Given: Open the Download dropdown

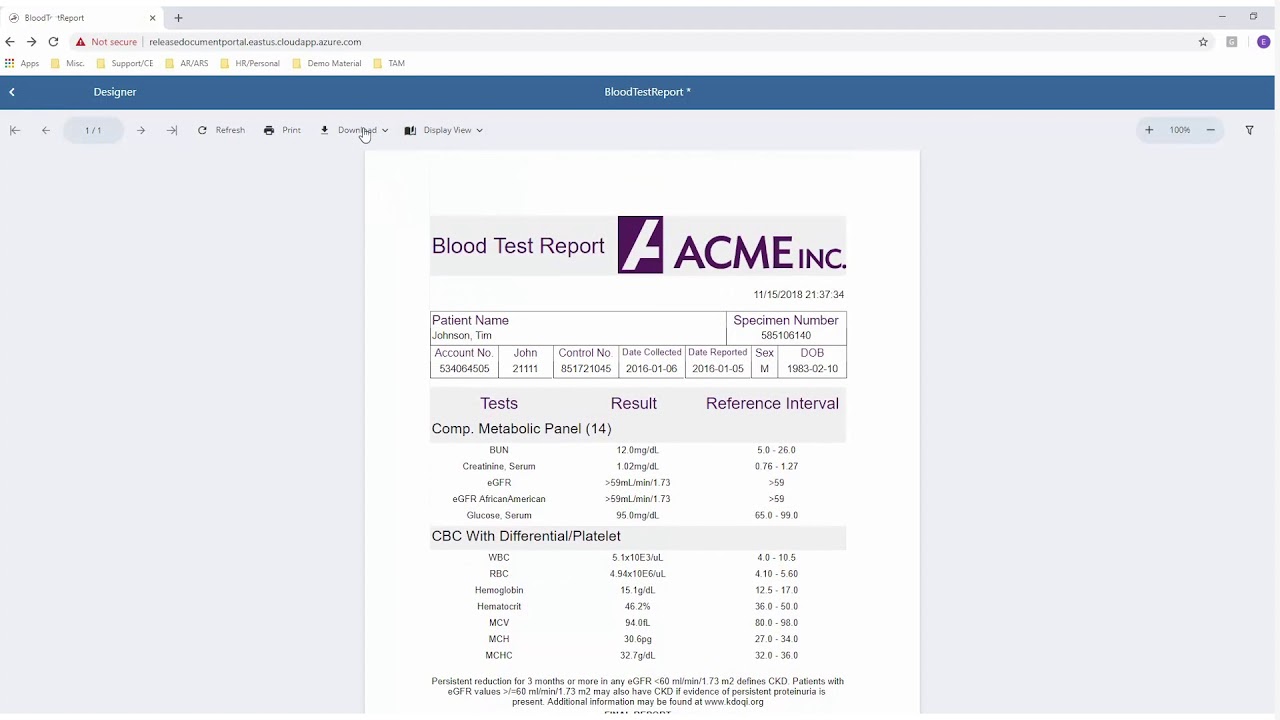Looking at the screenshot, I should point(354,130).
